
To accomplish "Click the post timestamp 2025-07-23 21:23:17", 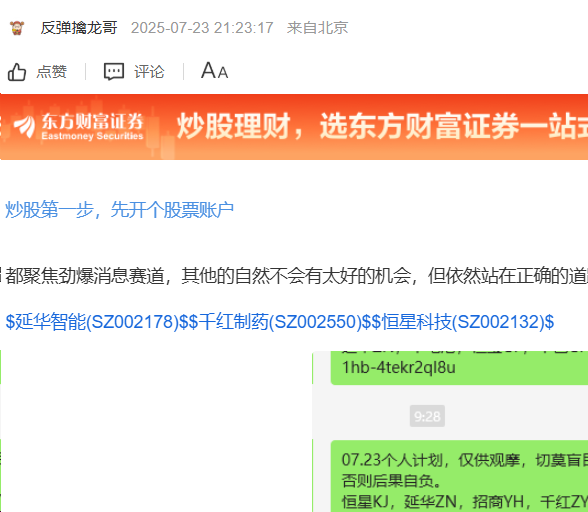I will coord(202,28).
